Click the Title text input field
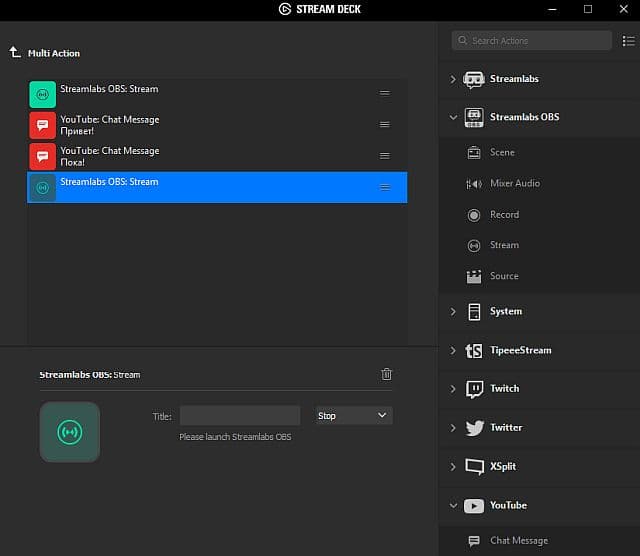 (x=240, y=415)
